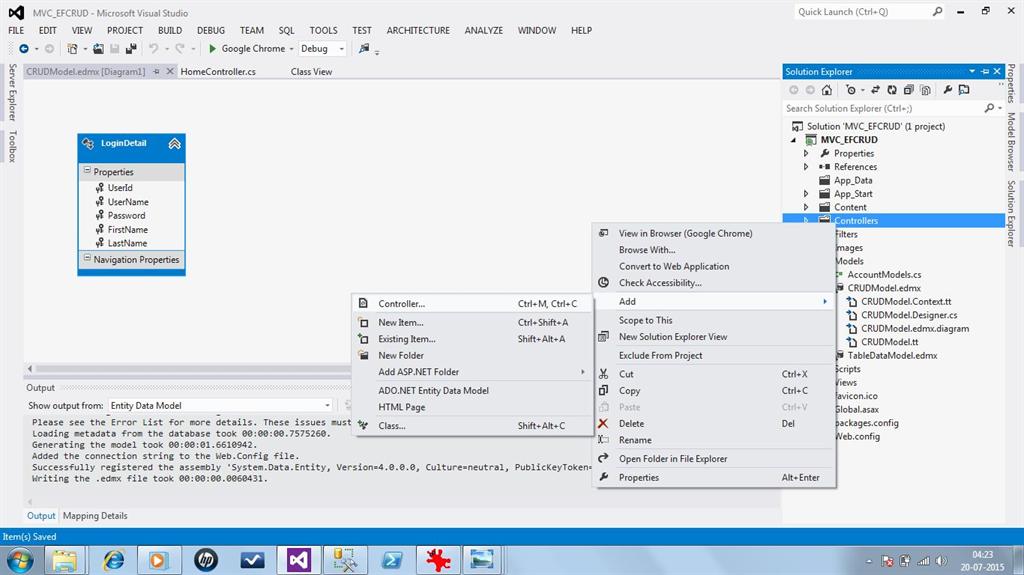Open the 'Show output from' dropdown
The image size is (1024, 575).
coord(326,405)
